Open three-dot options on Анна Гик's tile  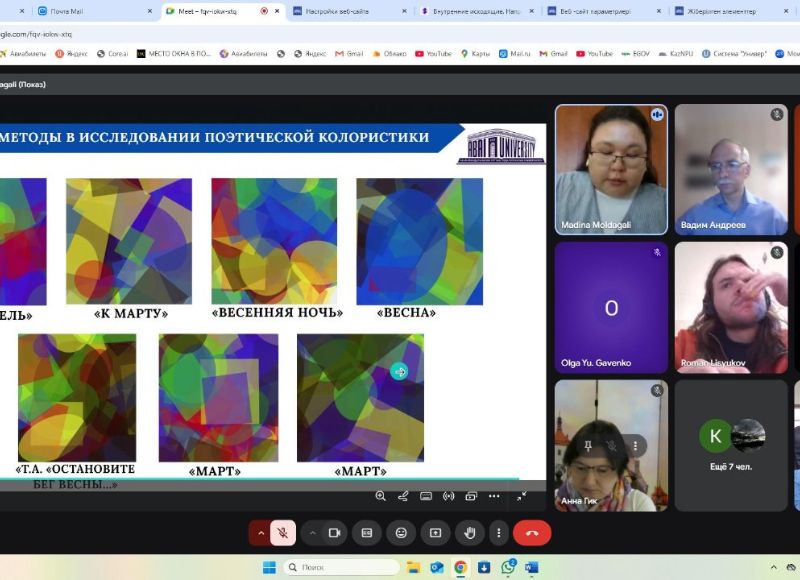click(x=633, y=445)
